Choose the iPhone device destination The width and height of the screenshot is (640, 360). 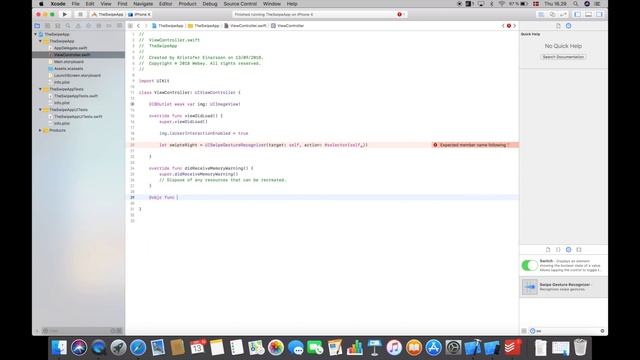tap(140, 14)
